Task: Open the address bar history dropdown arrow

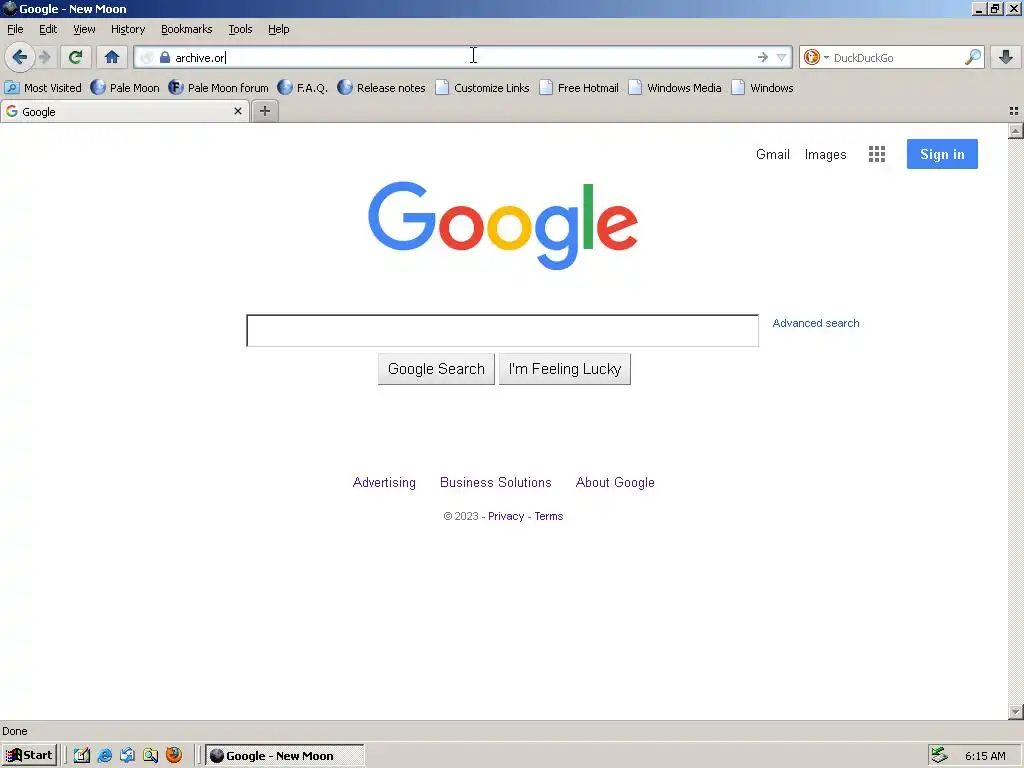Action: tap(781, 57)
